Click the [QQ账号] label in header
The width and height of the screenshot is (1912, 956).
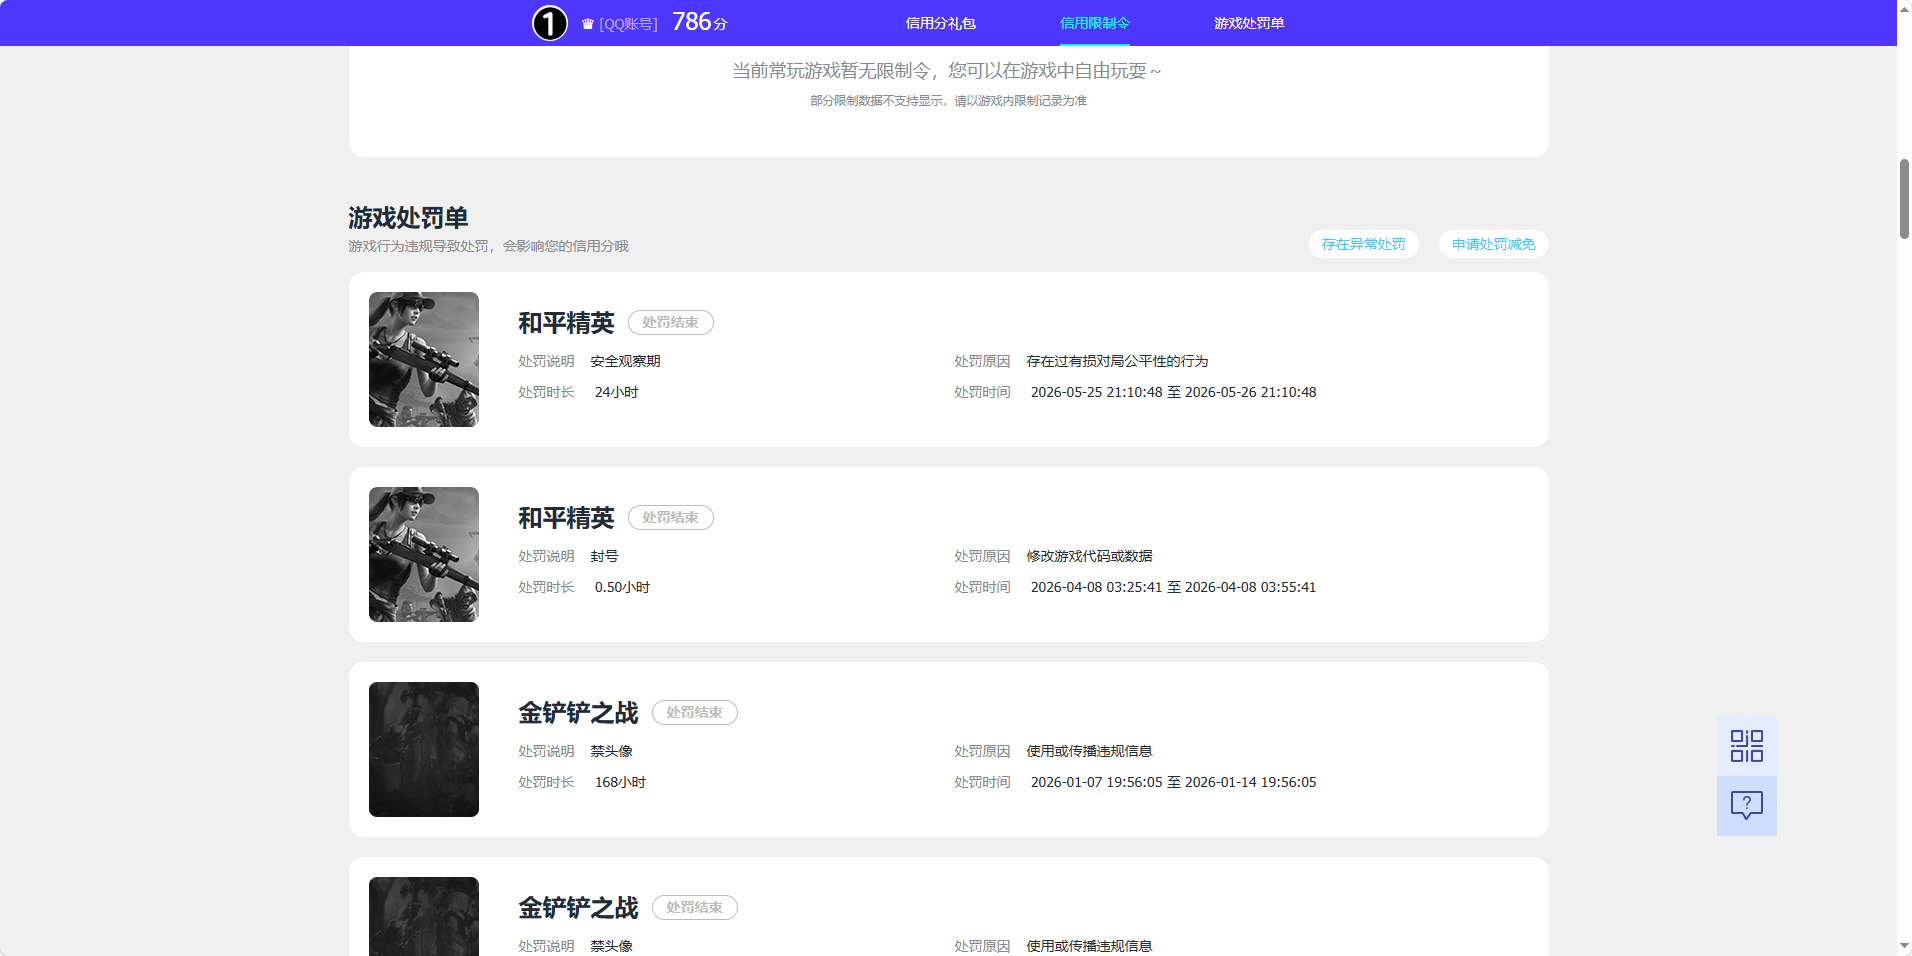click(x=628, y=24)
